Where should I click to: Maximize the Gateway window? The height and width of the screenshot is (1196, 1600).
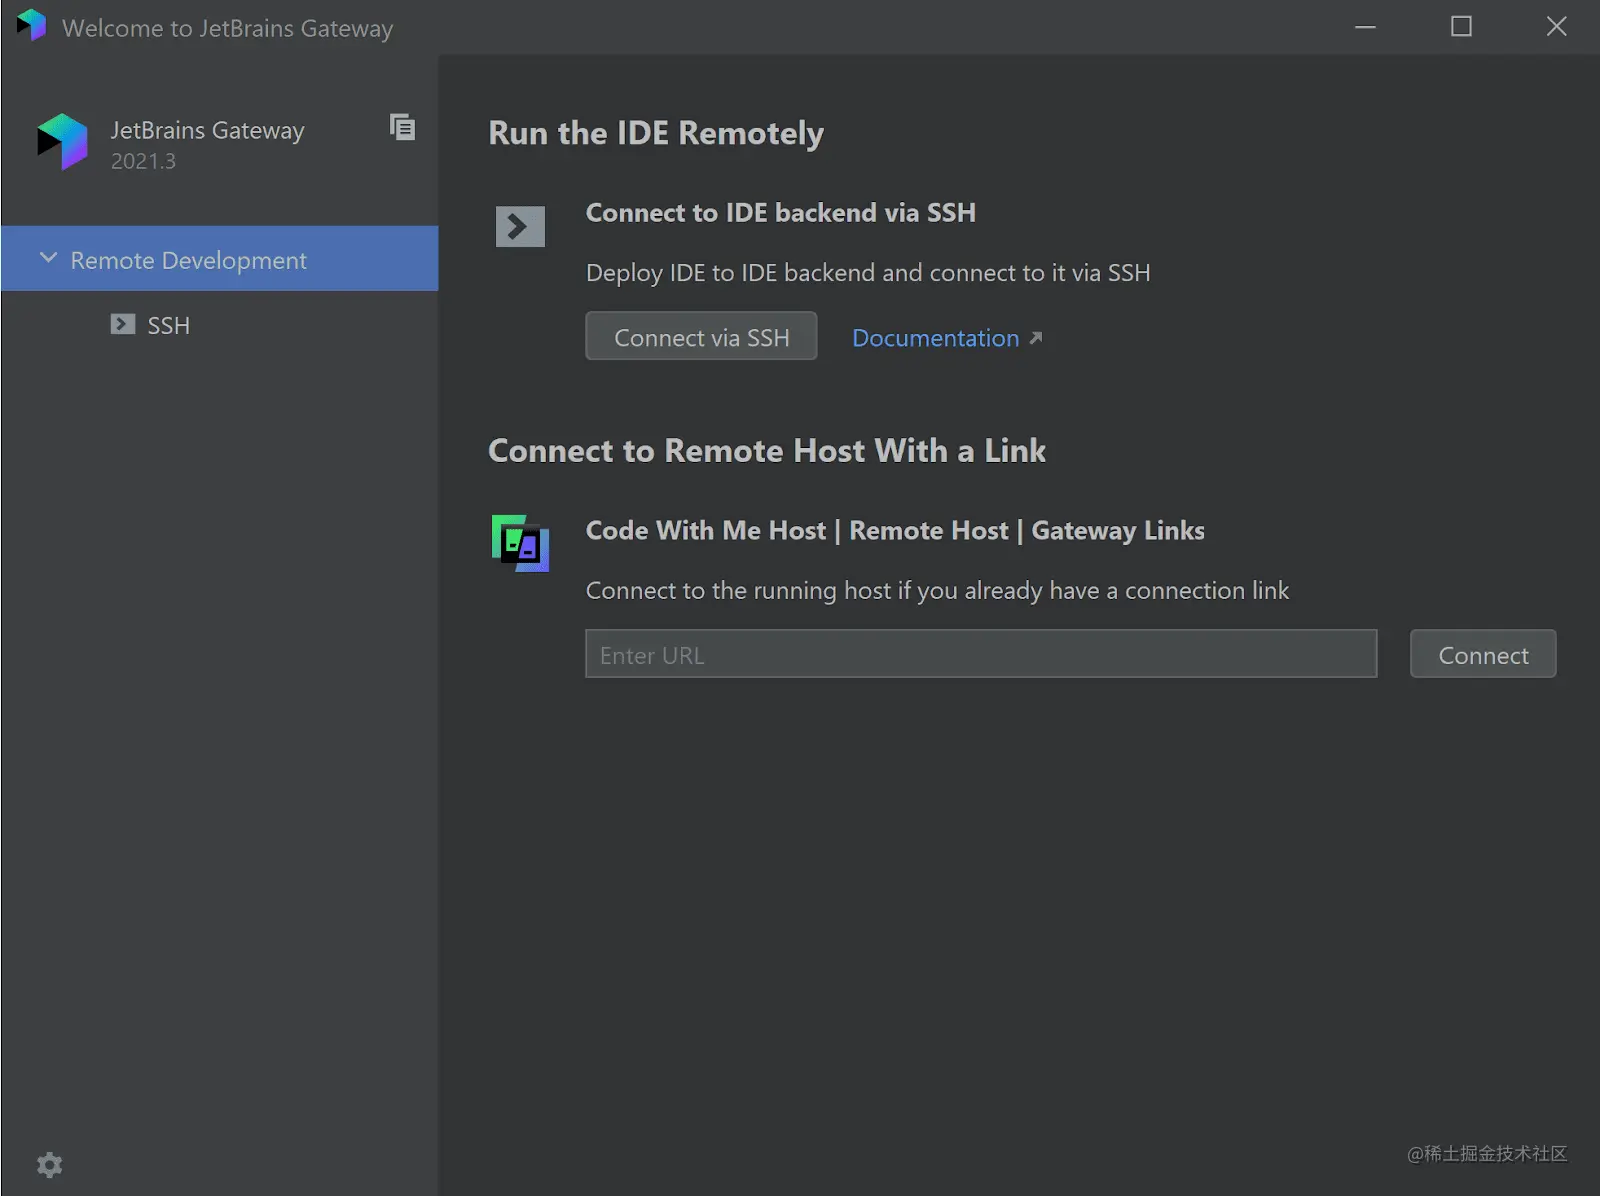tap(1461, 27)
